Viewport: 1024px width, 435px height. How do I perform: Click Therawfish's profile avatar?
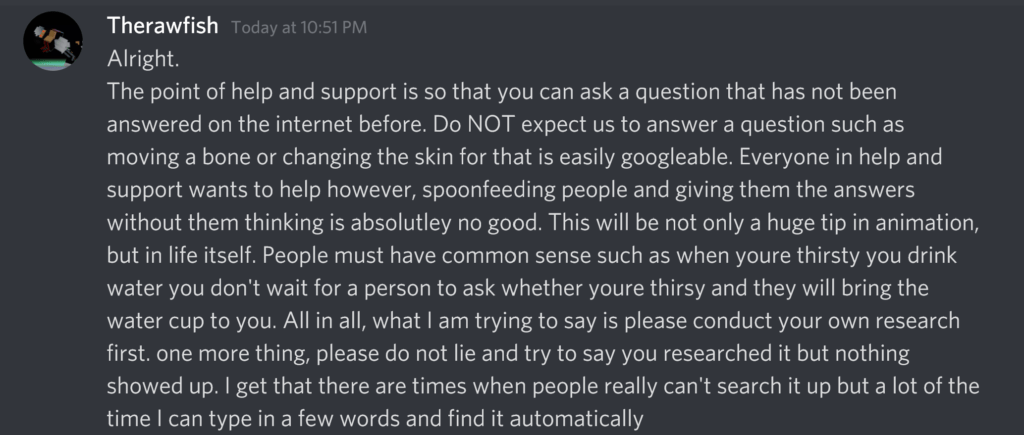52,42
